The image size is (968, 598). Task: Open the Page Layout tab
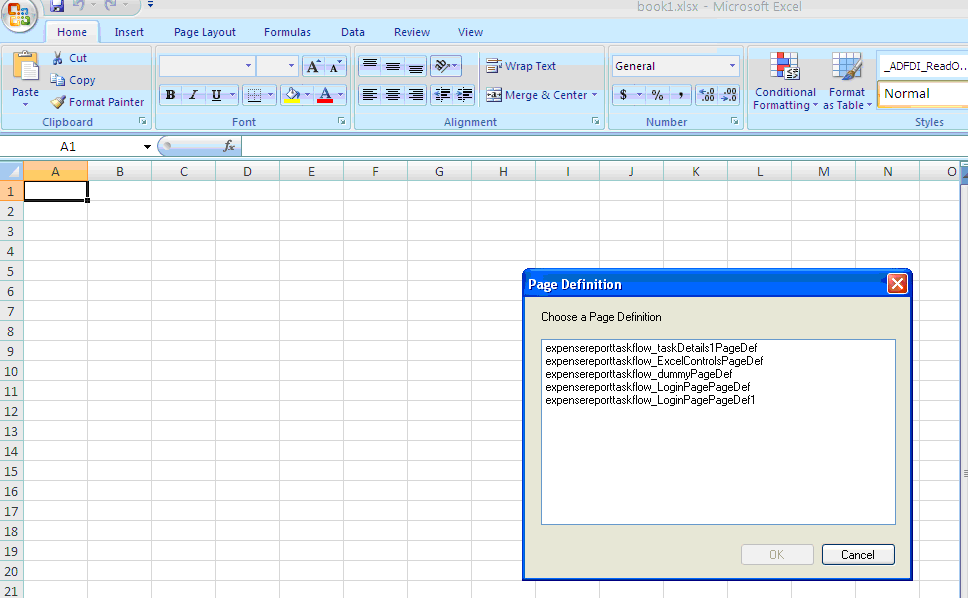pos(204,32)
